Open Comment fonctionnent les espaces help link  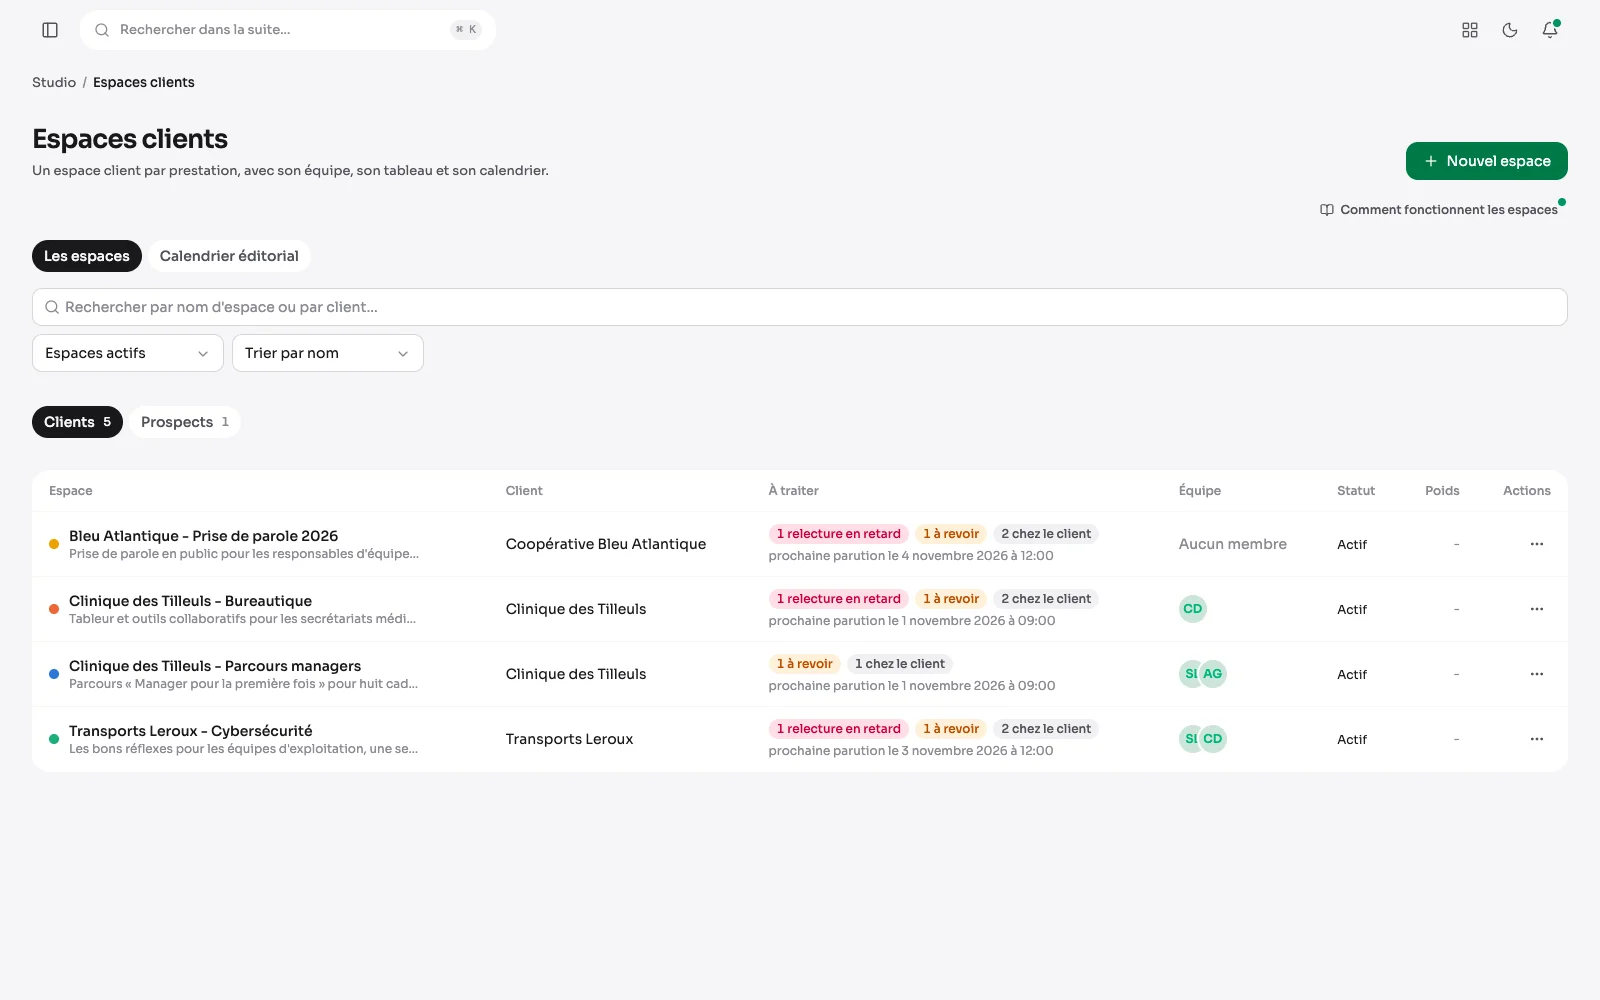tap(1439, 210)
